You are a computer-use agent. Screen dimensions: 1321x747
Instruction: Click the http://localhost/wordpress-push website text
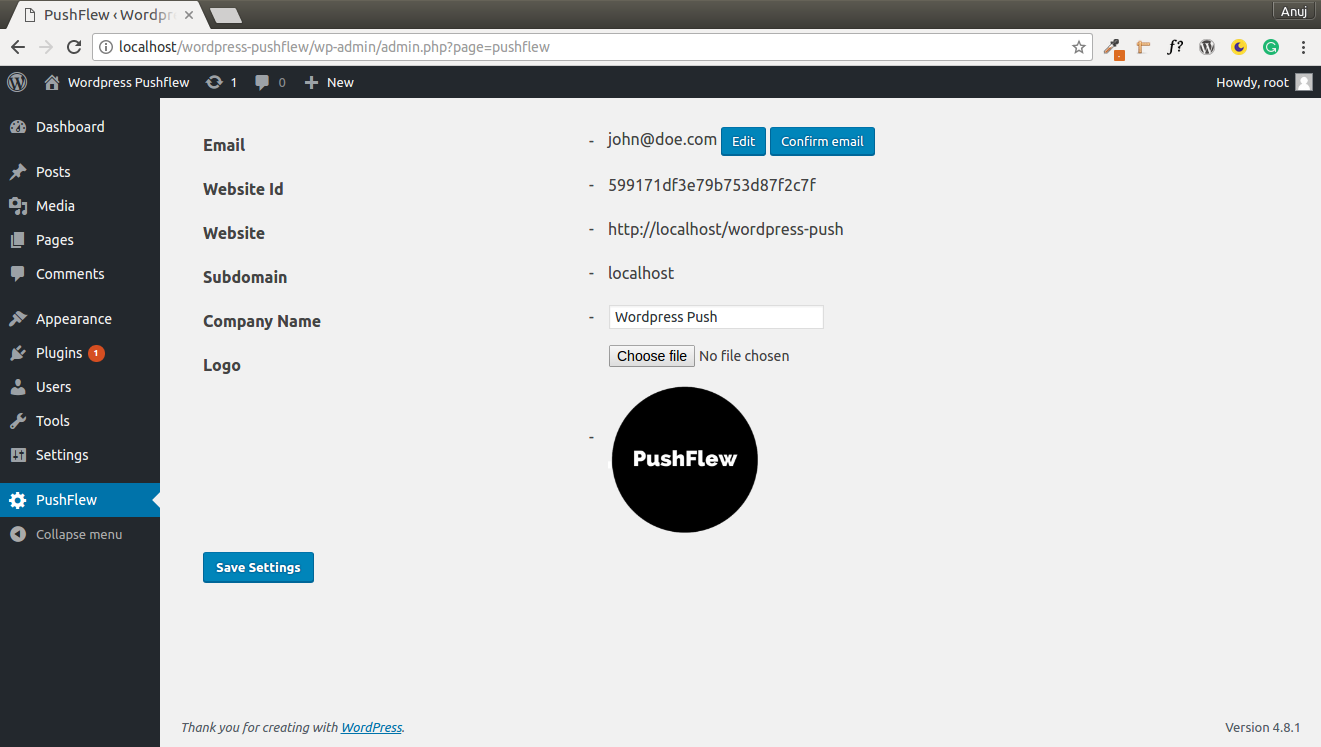click(x=726, y=229)
